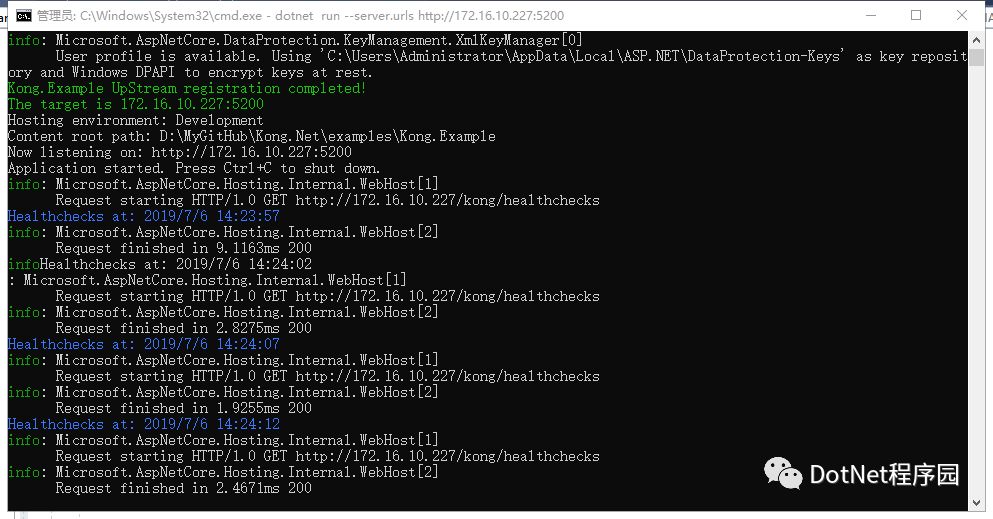Screen dimensions: 993x519
Task: Click 'ory and Windows DPAPI to encrypt' line
Action: (190, 72)
